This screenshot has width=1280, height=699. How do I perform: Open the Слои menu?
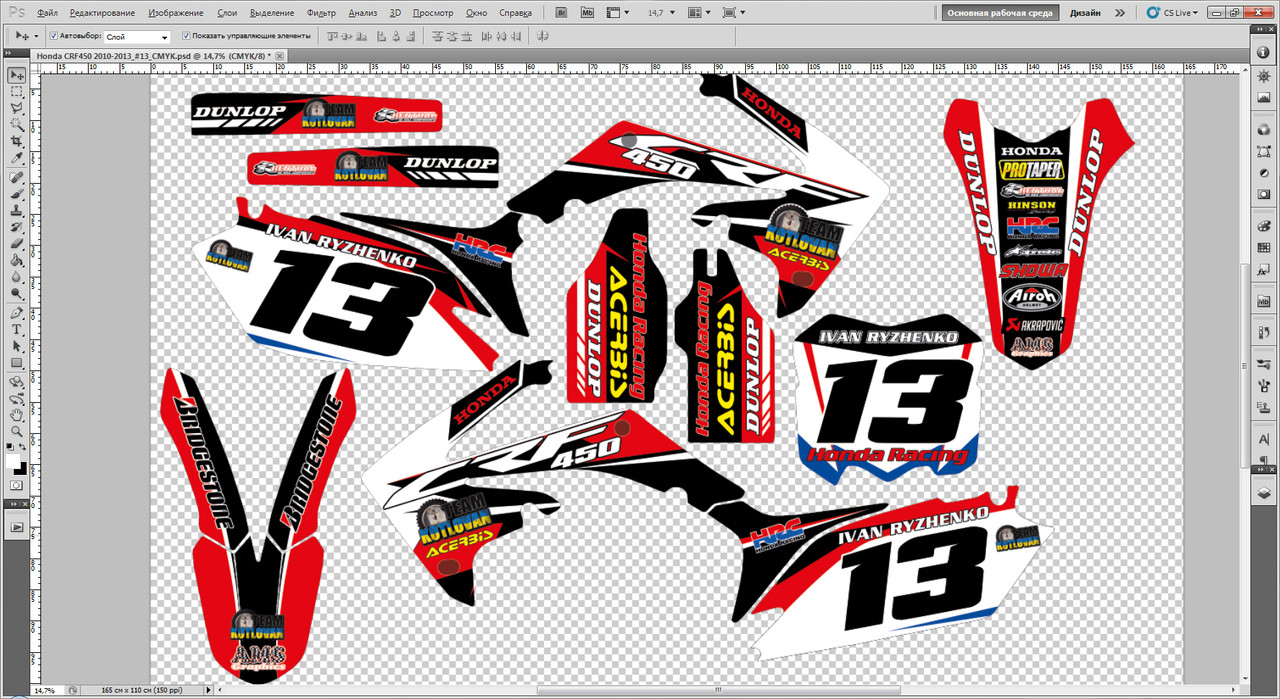227,13
